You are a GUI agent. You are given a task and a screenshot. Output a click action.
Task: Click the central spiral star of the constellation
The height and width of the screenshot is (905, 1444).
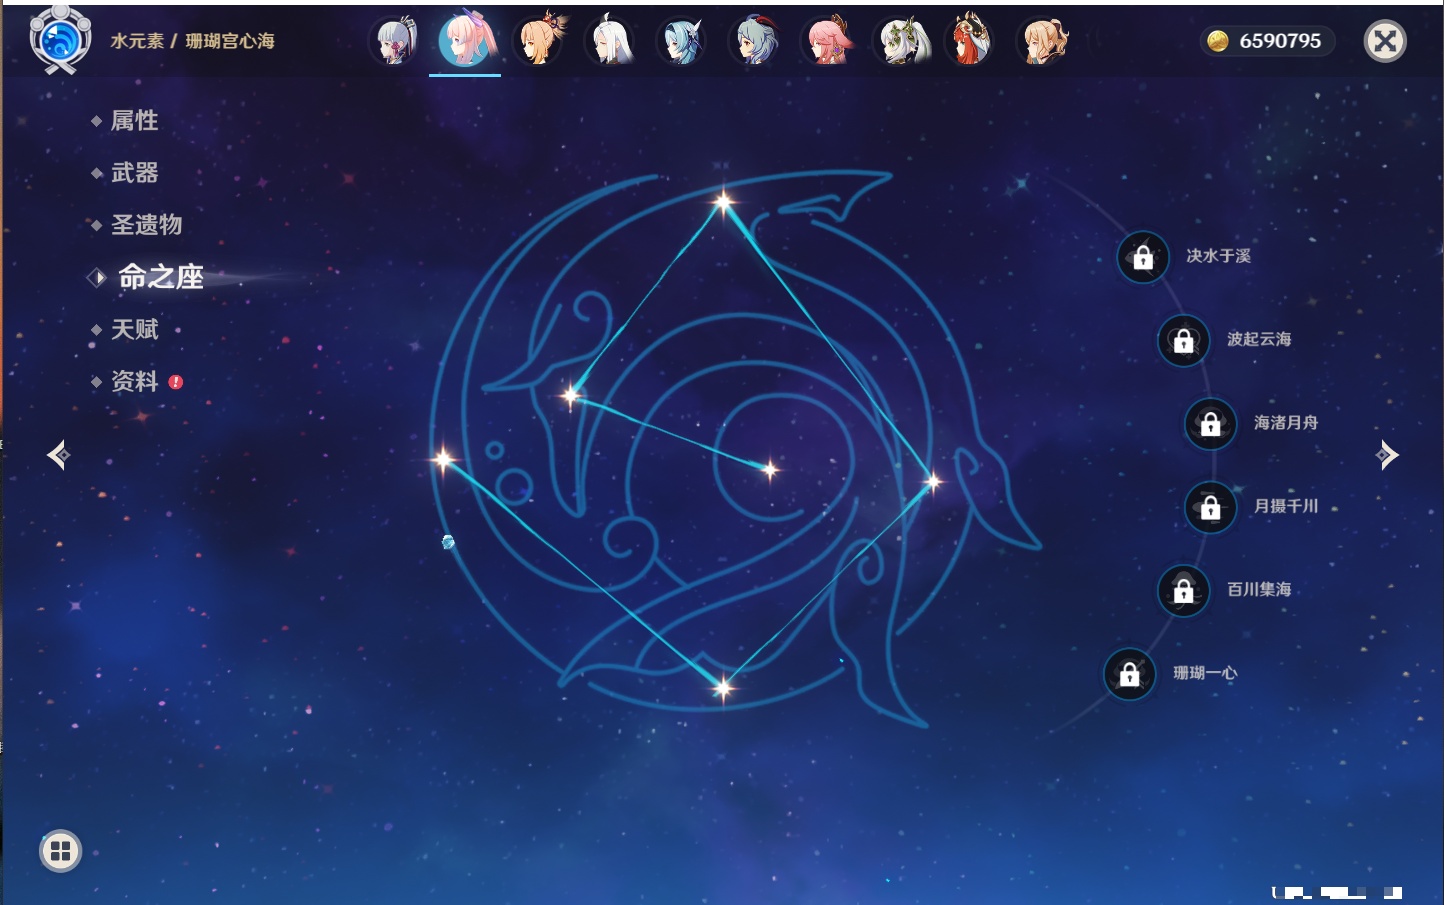click(770, 469)
